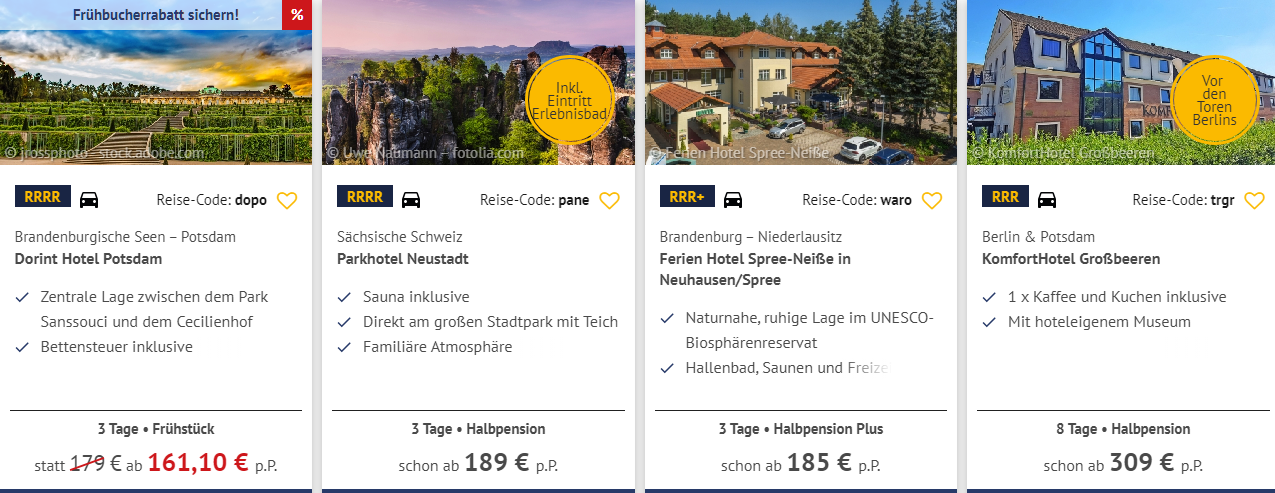The image size is (1275, 493).
Task: Click car icon on Dorint Hotel card
Action: pyautogui.click(x=89, y=199)
